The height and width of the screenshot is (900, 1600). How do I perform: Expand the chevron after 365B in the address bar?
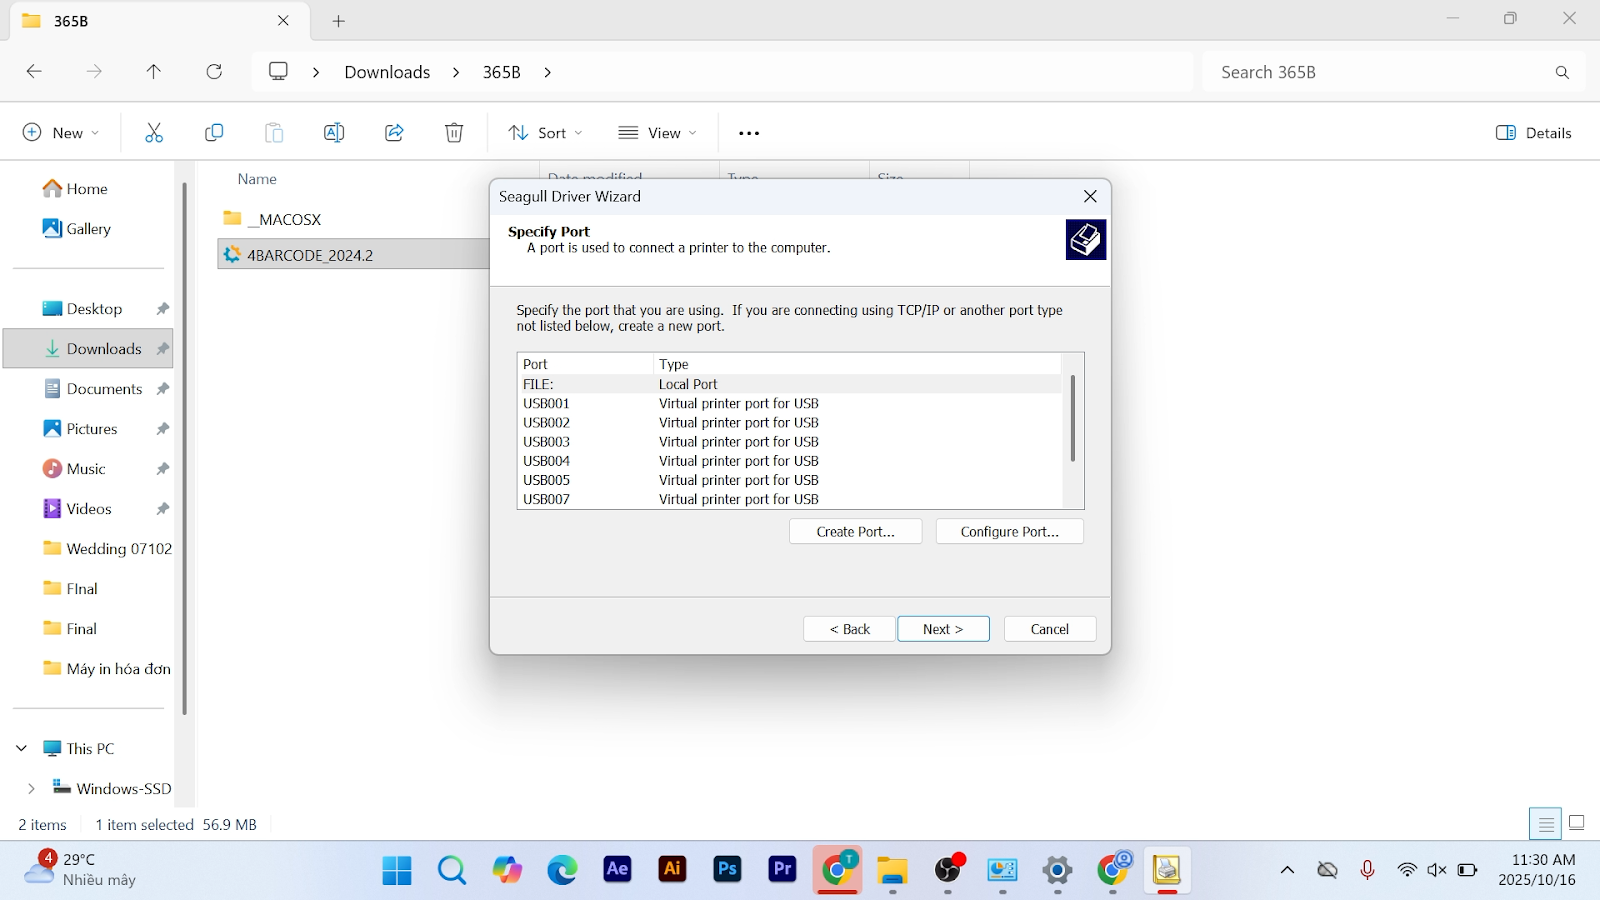coord(547,72)
